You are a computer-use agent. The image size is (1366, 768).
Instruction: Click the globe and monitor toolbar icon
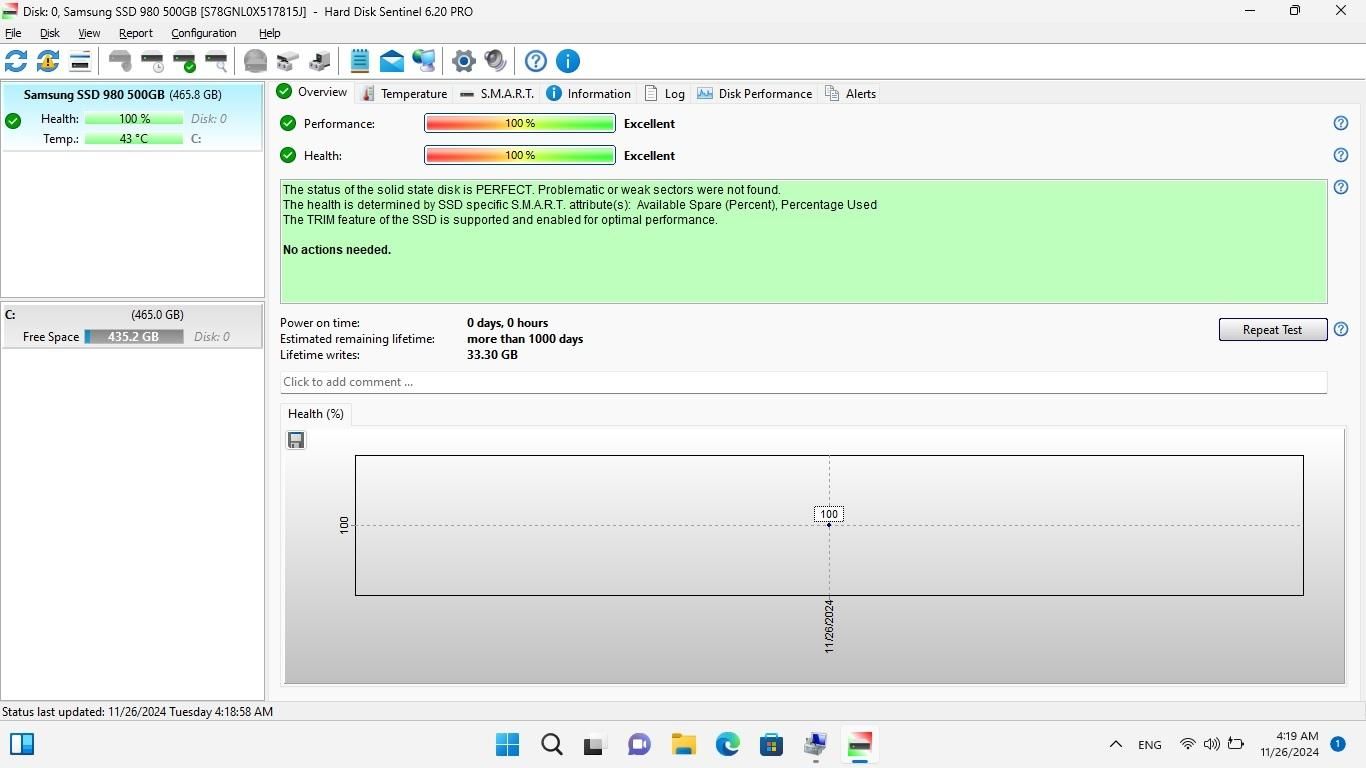(x=424, y=61)
